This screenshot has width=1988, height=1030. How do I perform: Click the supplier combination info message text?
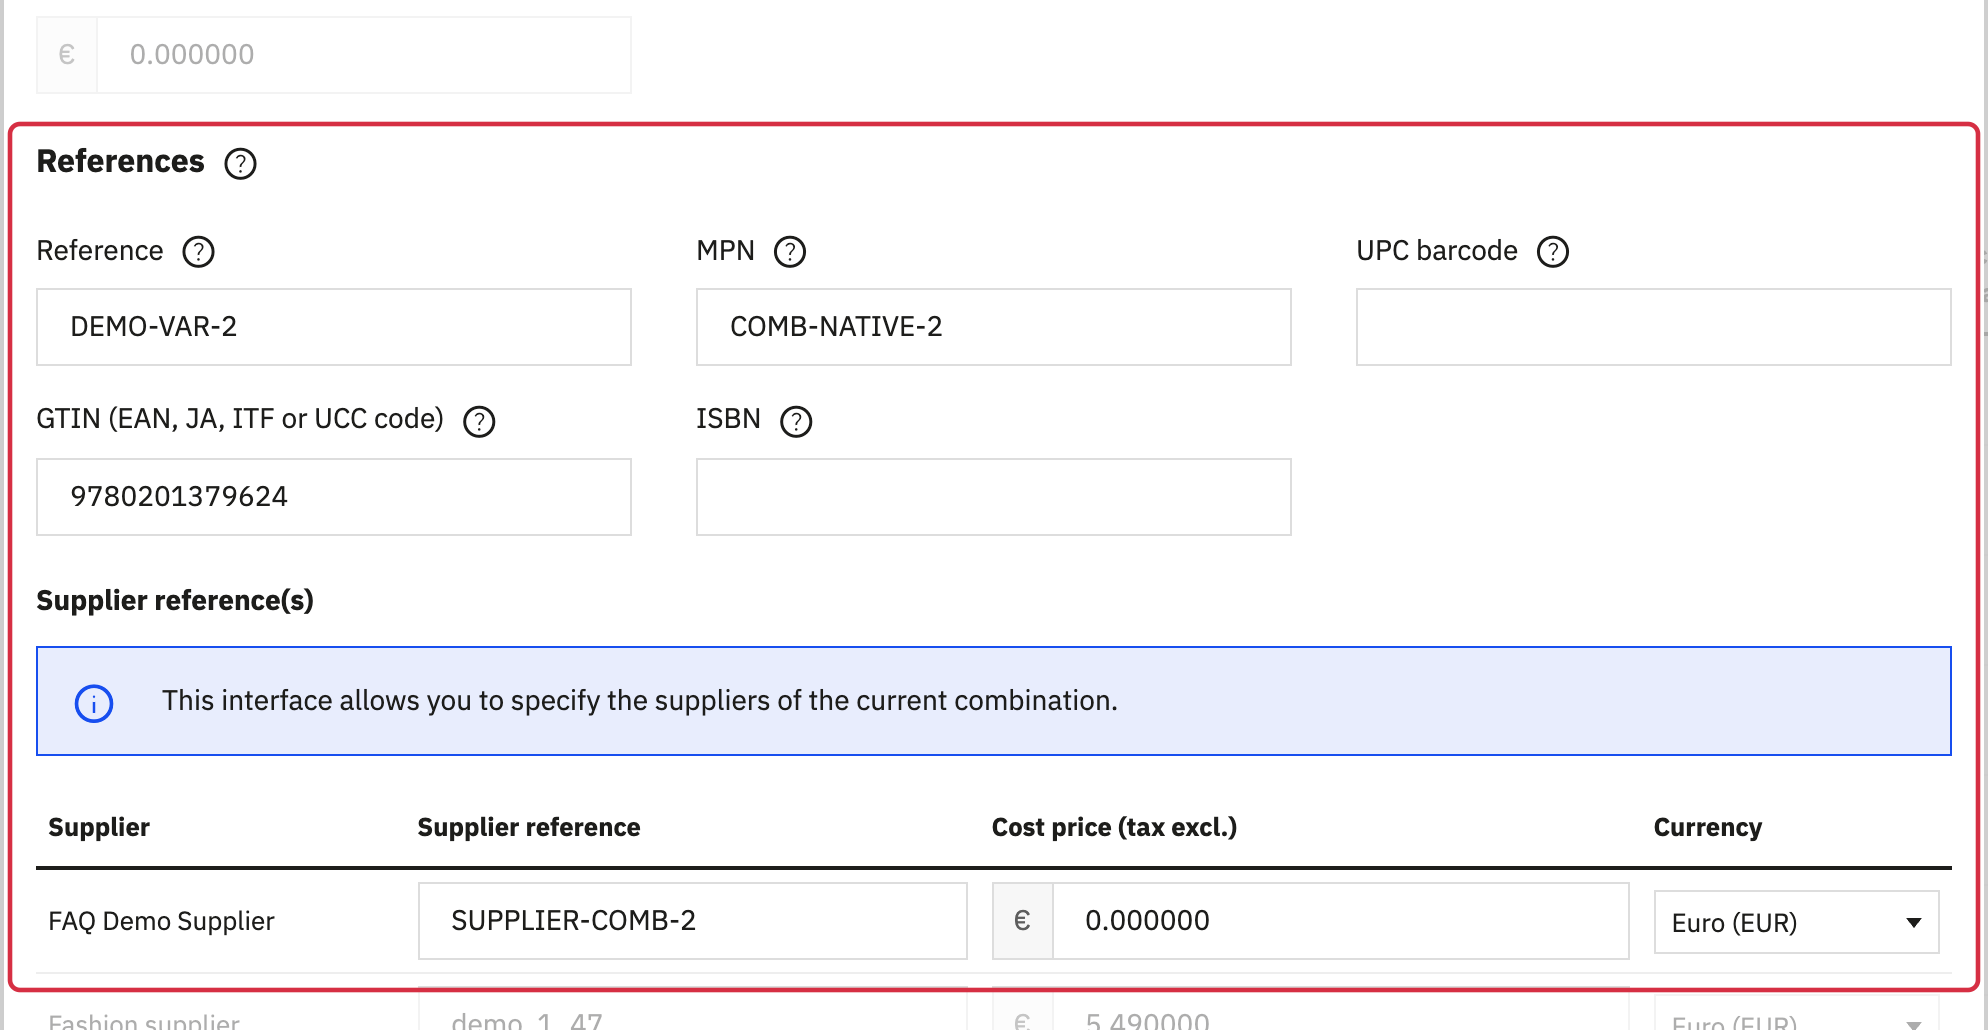tap(640, 701)
